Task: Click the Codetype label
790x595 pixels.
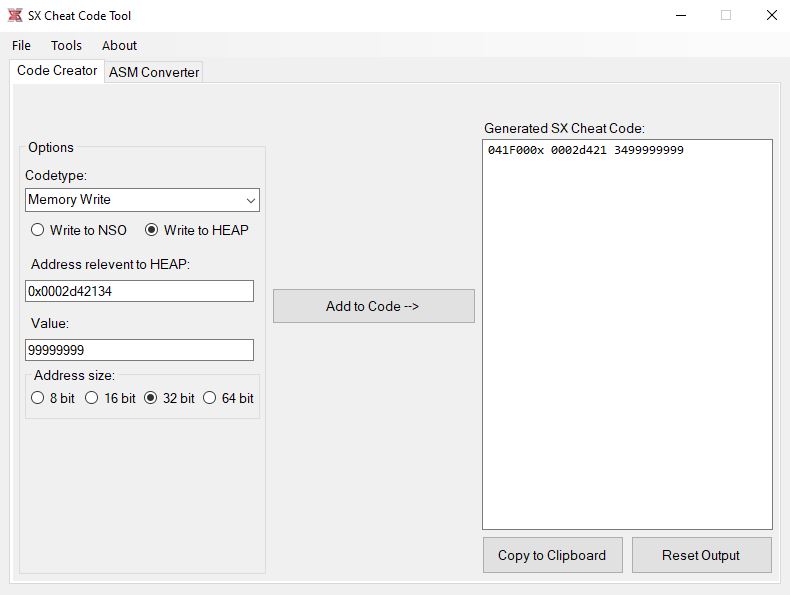Action: point(56,175)
